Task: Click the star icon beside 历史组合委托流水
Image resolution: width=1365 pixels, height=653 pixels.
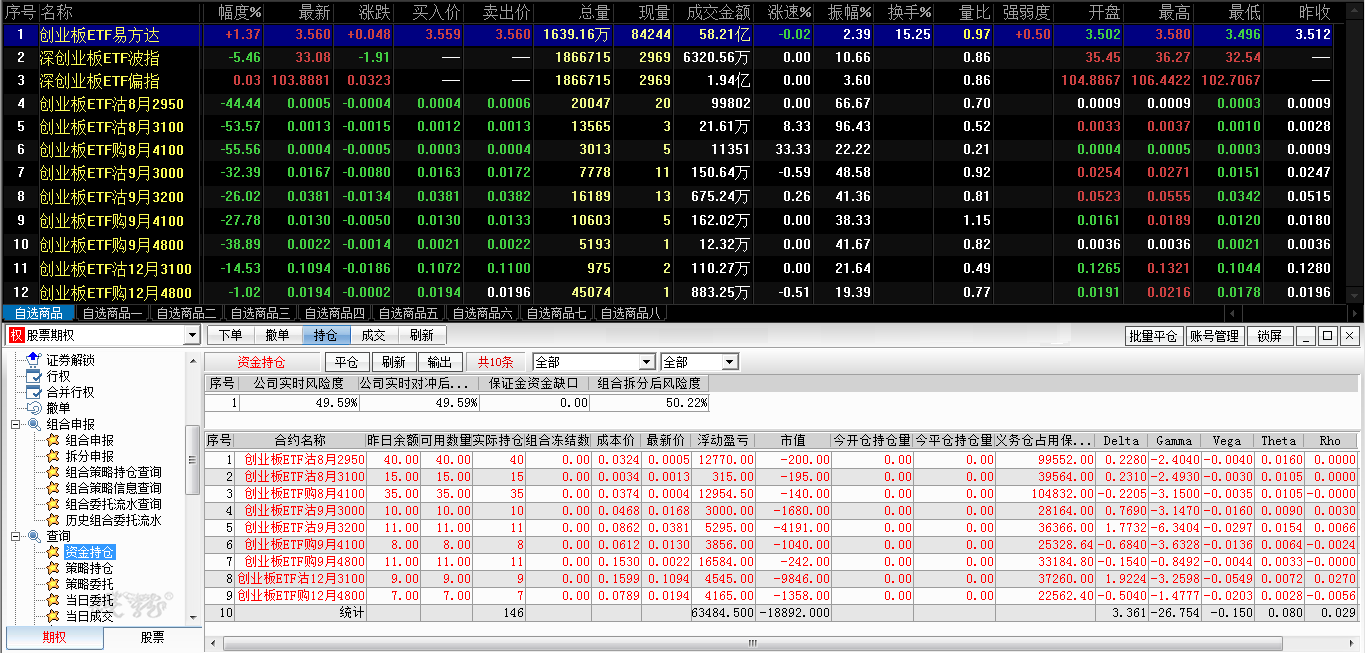Action: pos(53,520)
